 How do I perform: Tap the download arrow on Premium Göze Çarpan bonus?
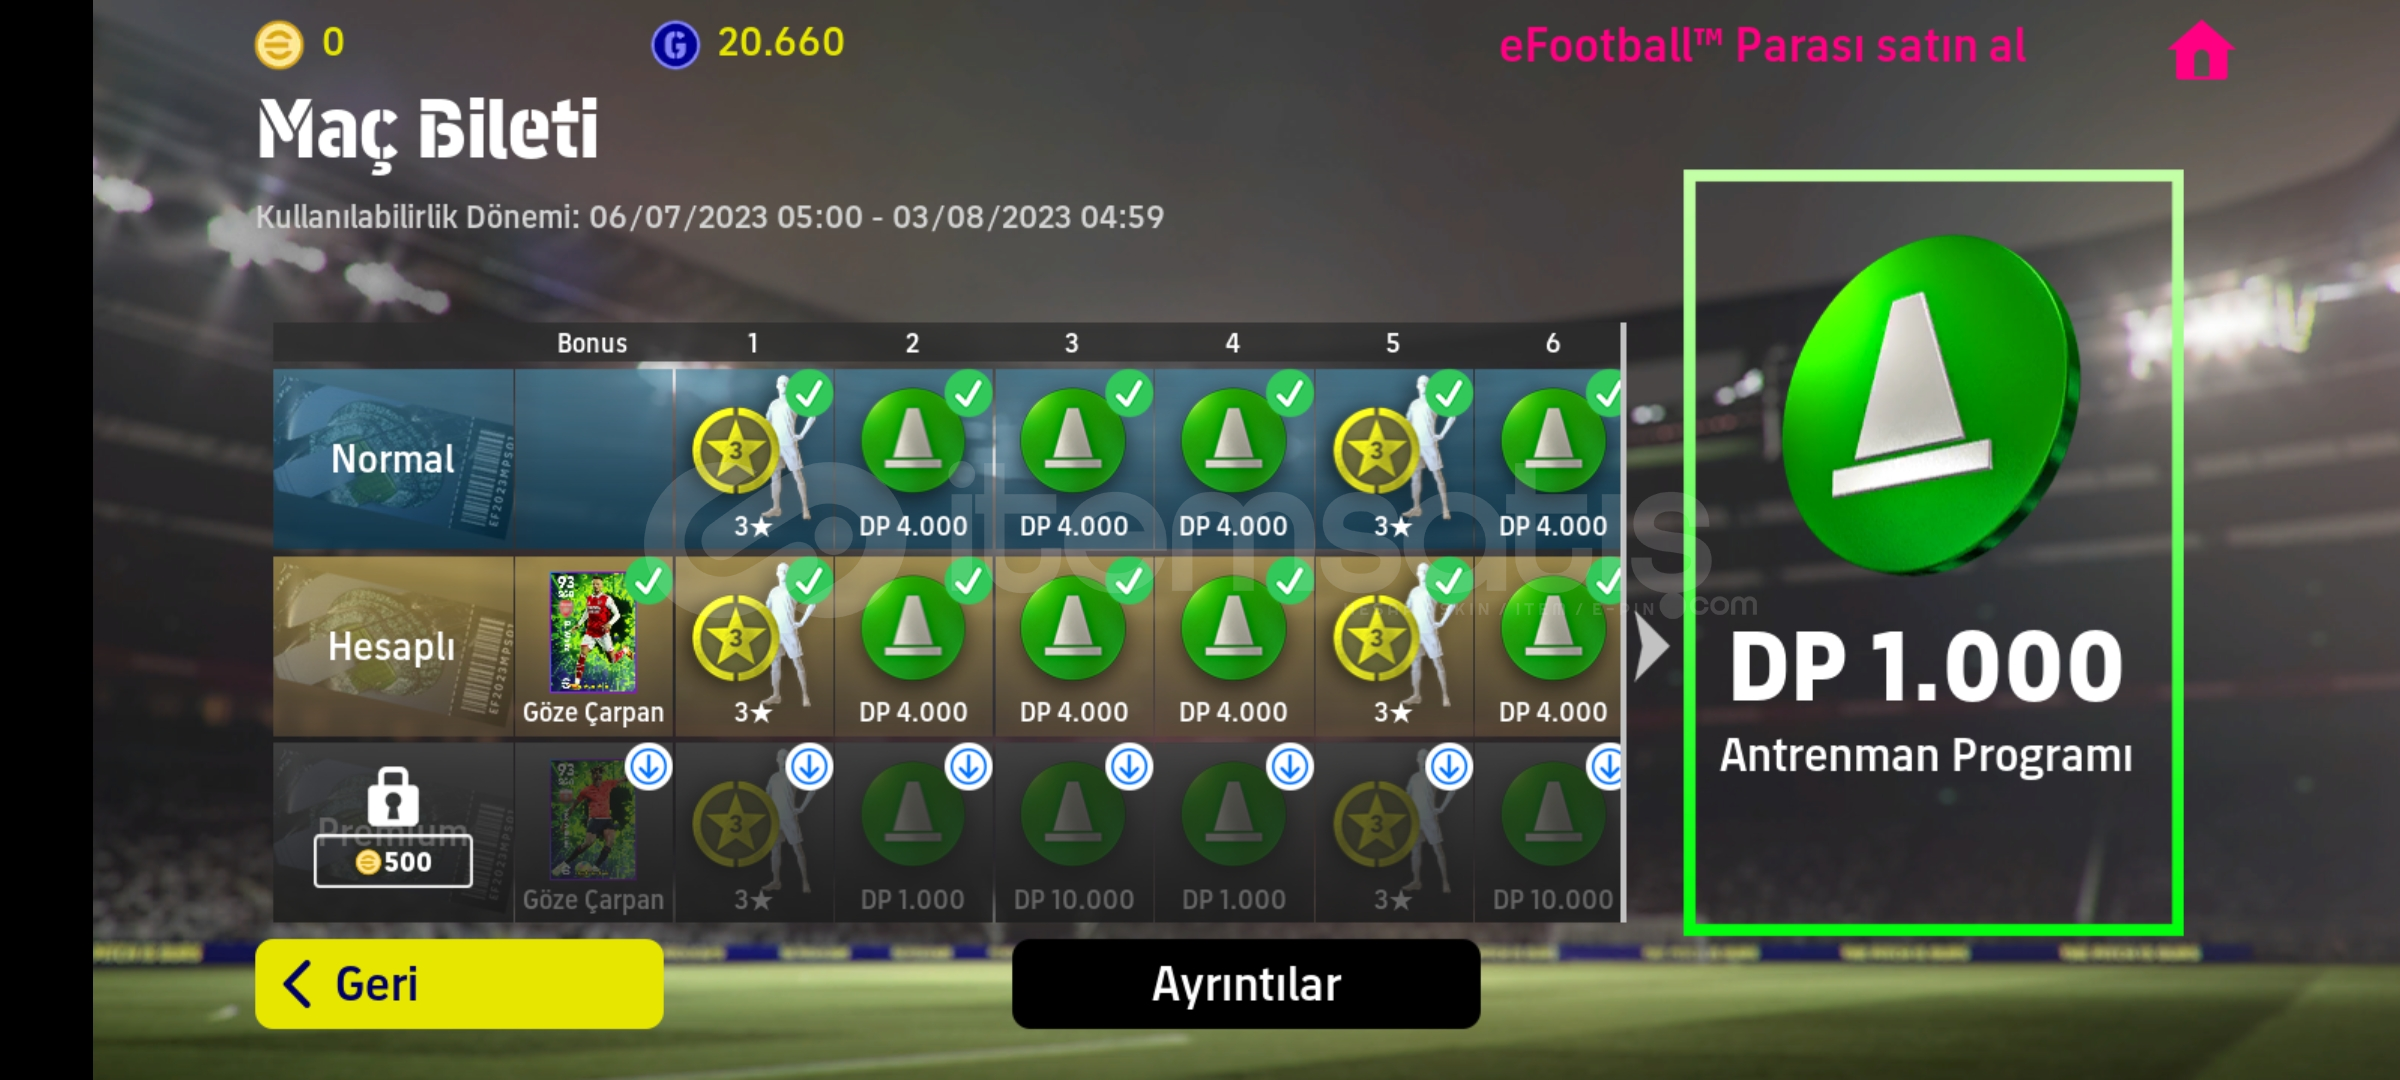coord(649,767)
